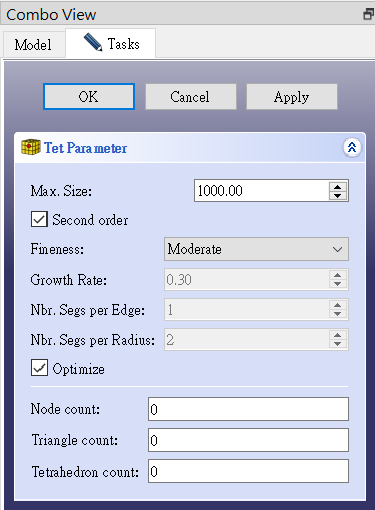375x510 pixels.
Task: Click the Triangle count field
Action: tap(248, 440)
